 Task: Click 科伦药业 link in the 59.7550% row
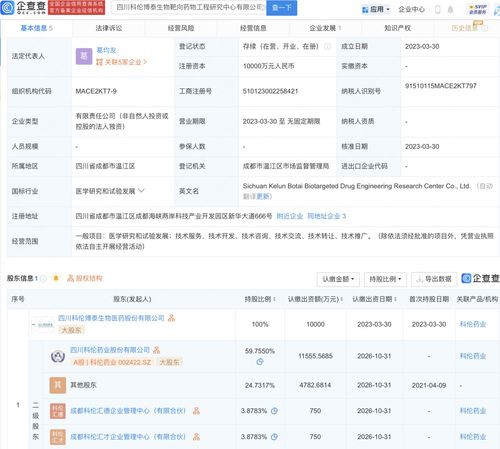[473, 356]
